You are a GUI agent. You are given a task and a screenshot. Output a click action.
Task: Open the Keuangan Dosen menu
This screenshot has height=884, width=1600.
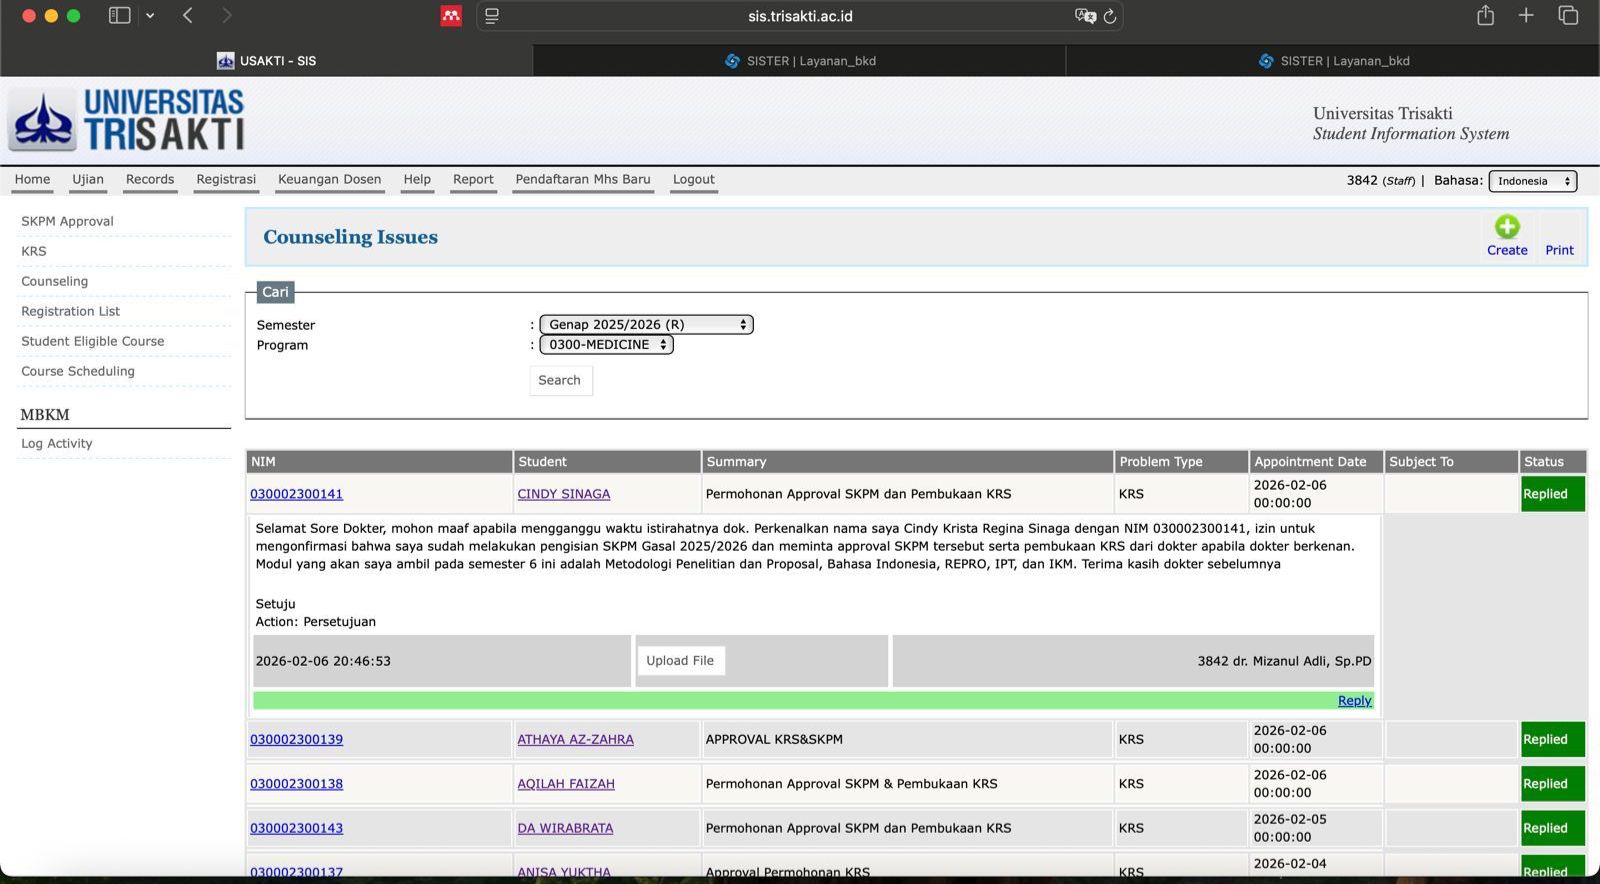pos(329,180)
